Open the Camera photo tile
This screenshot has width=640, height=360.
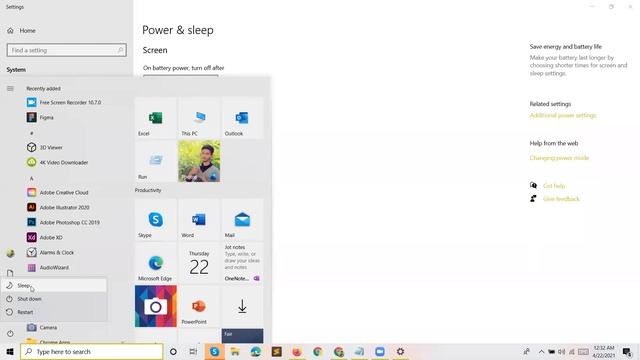[x=156, y=306]
